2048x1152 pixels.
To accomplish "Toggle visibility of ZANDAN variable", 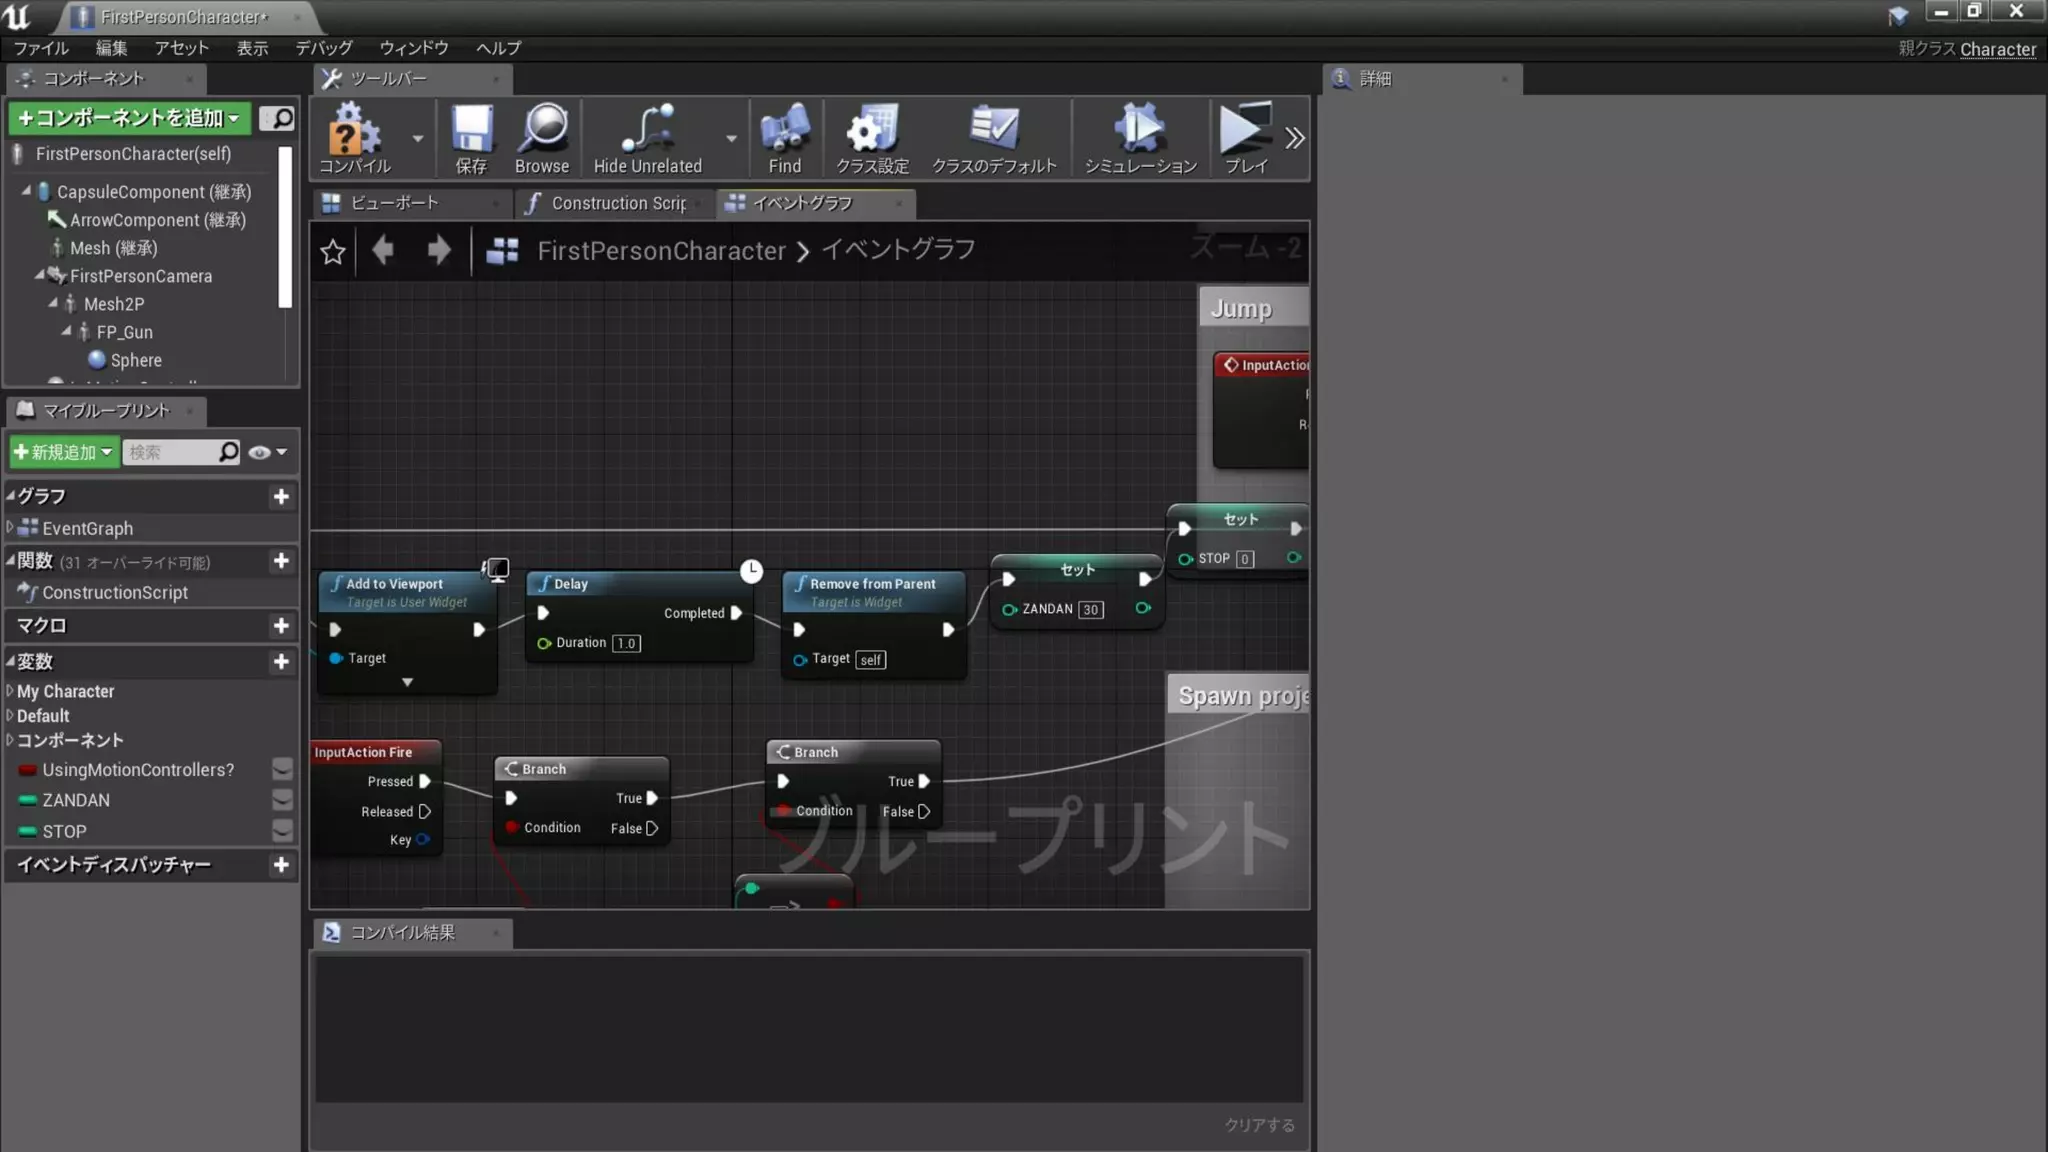I will [x=282, y=800].
